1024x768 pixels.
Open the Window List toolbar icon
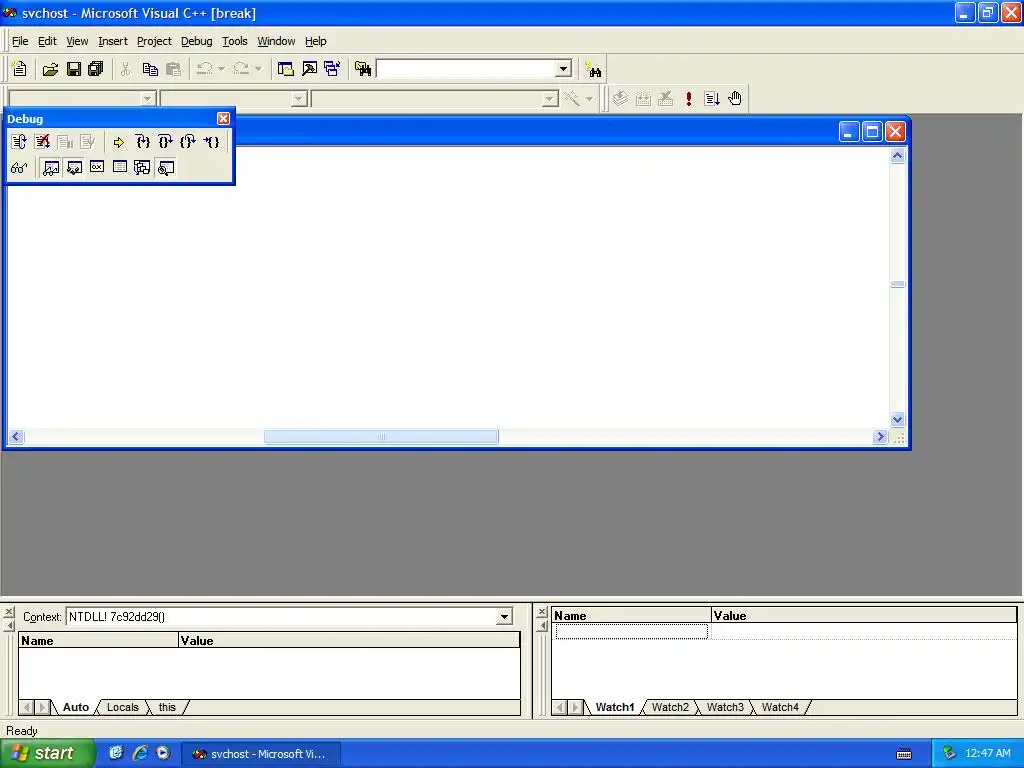332,69
